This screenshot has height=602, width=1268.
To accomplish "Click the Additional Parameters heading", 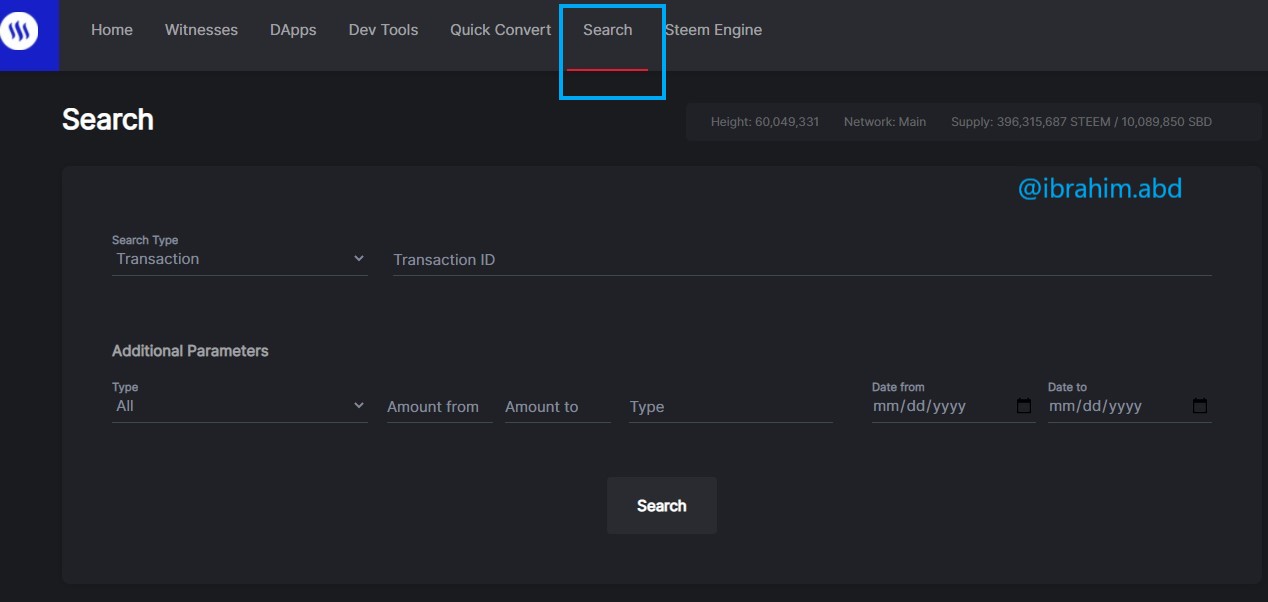I will (190, 351).
